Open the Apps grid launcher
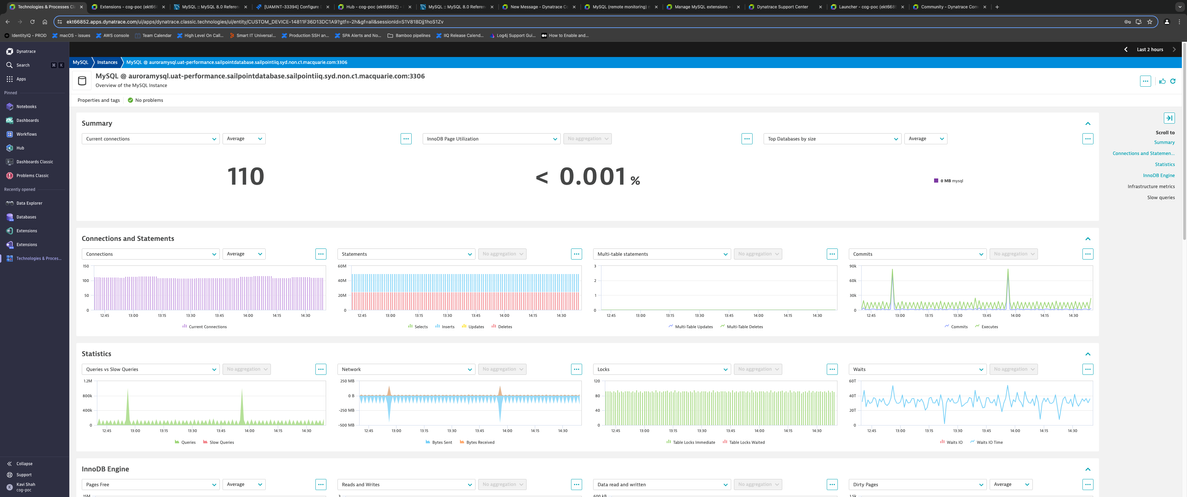This screenshot has width=1187, height=497. (20, 79)
